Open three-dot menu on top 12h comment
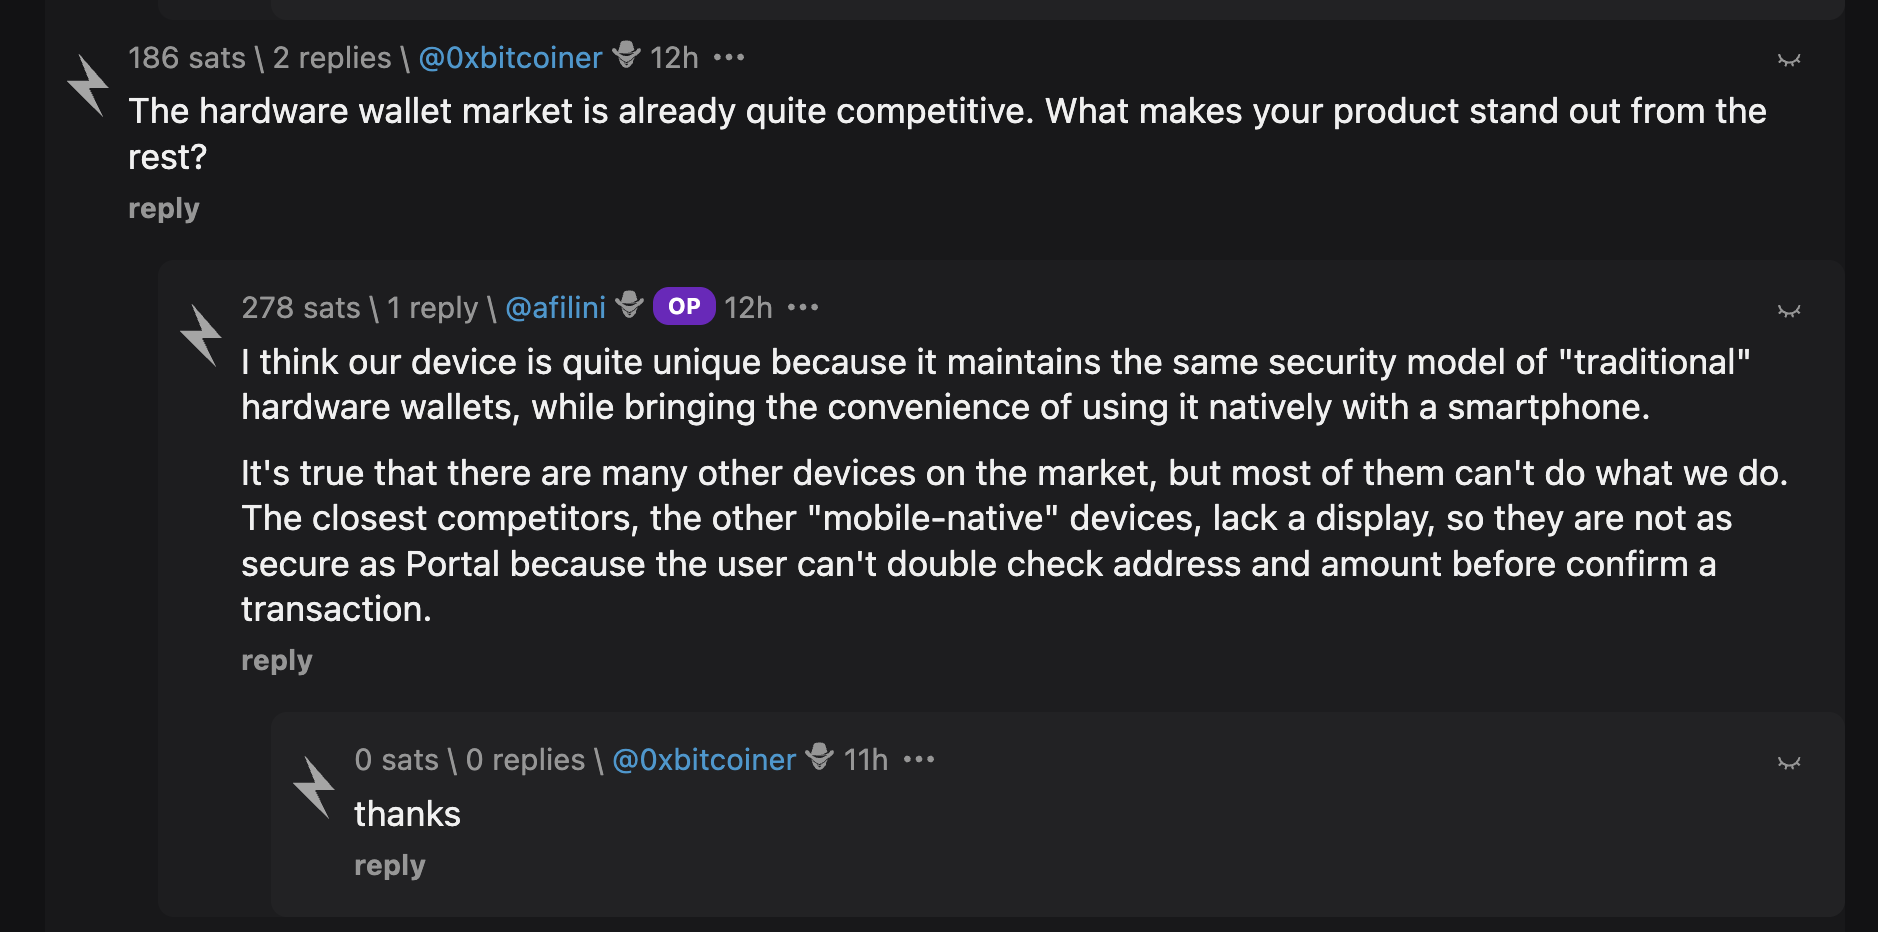This screenshot has height=932, width=1878. pos(729,58)
